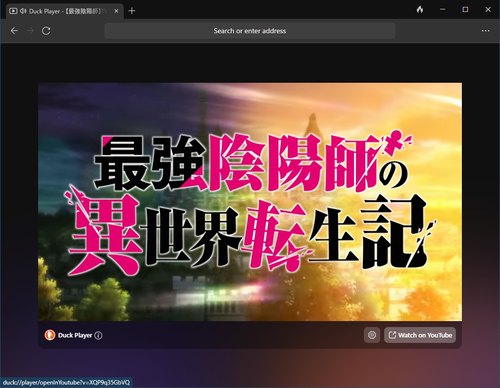Close the Duck Player tab
This screenshot has width=500, height=388.
116,11
